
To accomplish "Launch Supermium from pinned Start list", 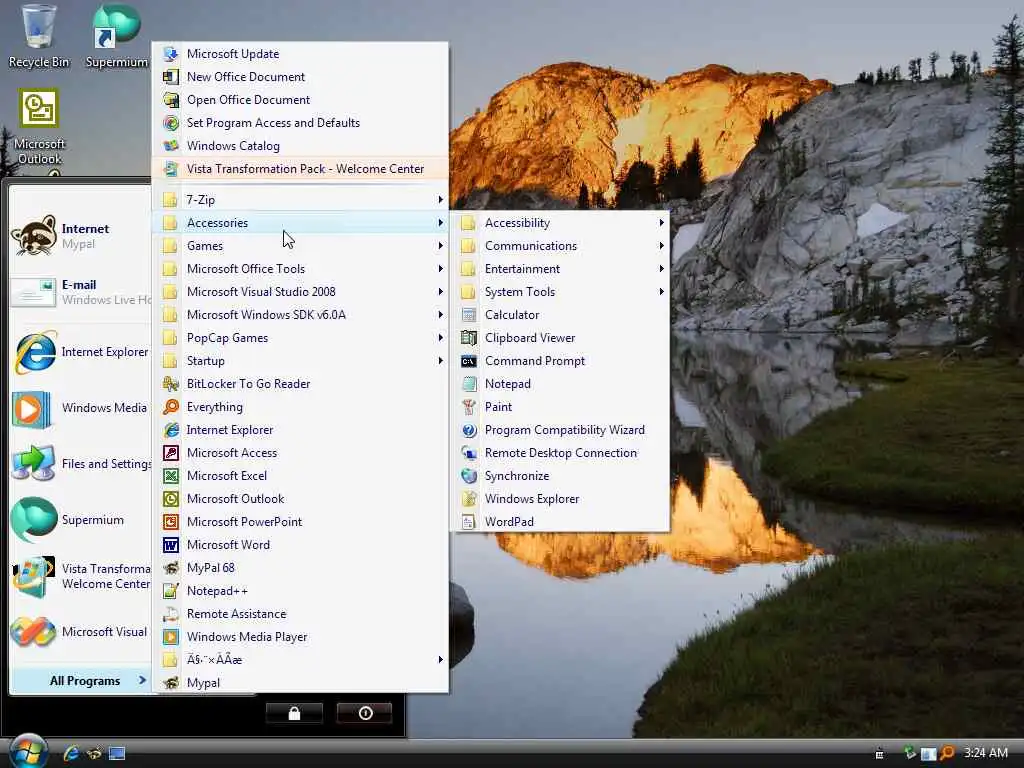I will [34, 520].
